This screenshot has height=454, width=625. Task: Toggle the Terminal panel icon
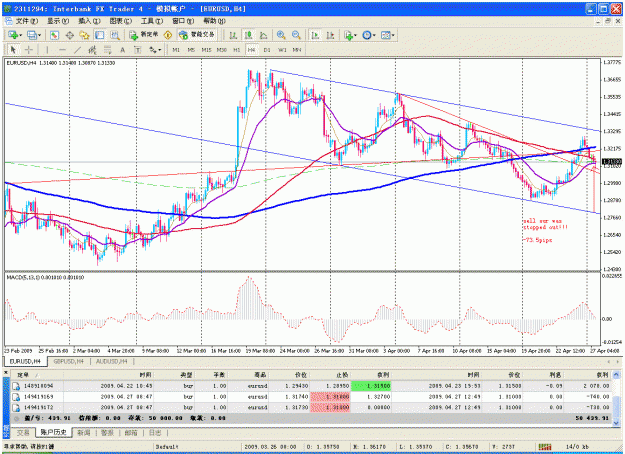click(100, 35)
